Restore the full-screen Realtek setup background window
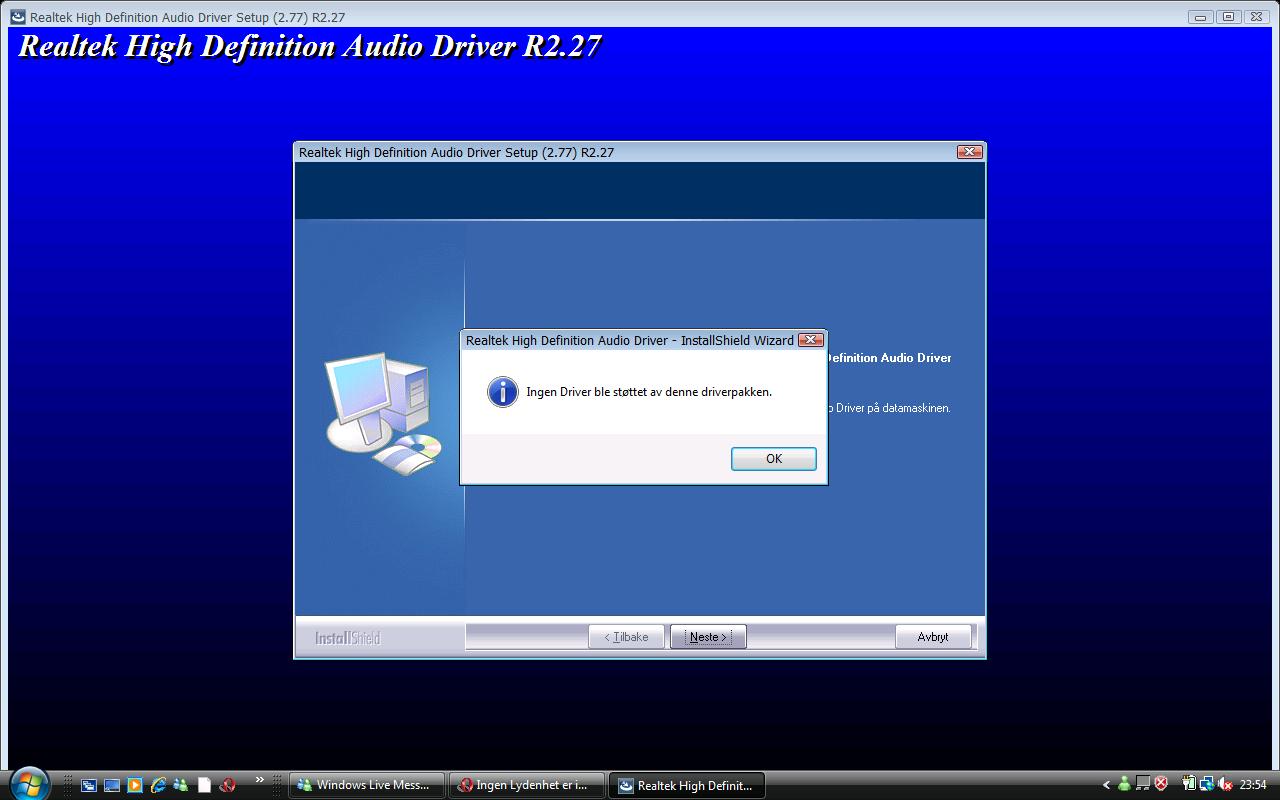Screen dimensions: 1280x800 point(1228,17)
